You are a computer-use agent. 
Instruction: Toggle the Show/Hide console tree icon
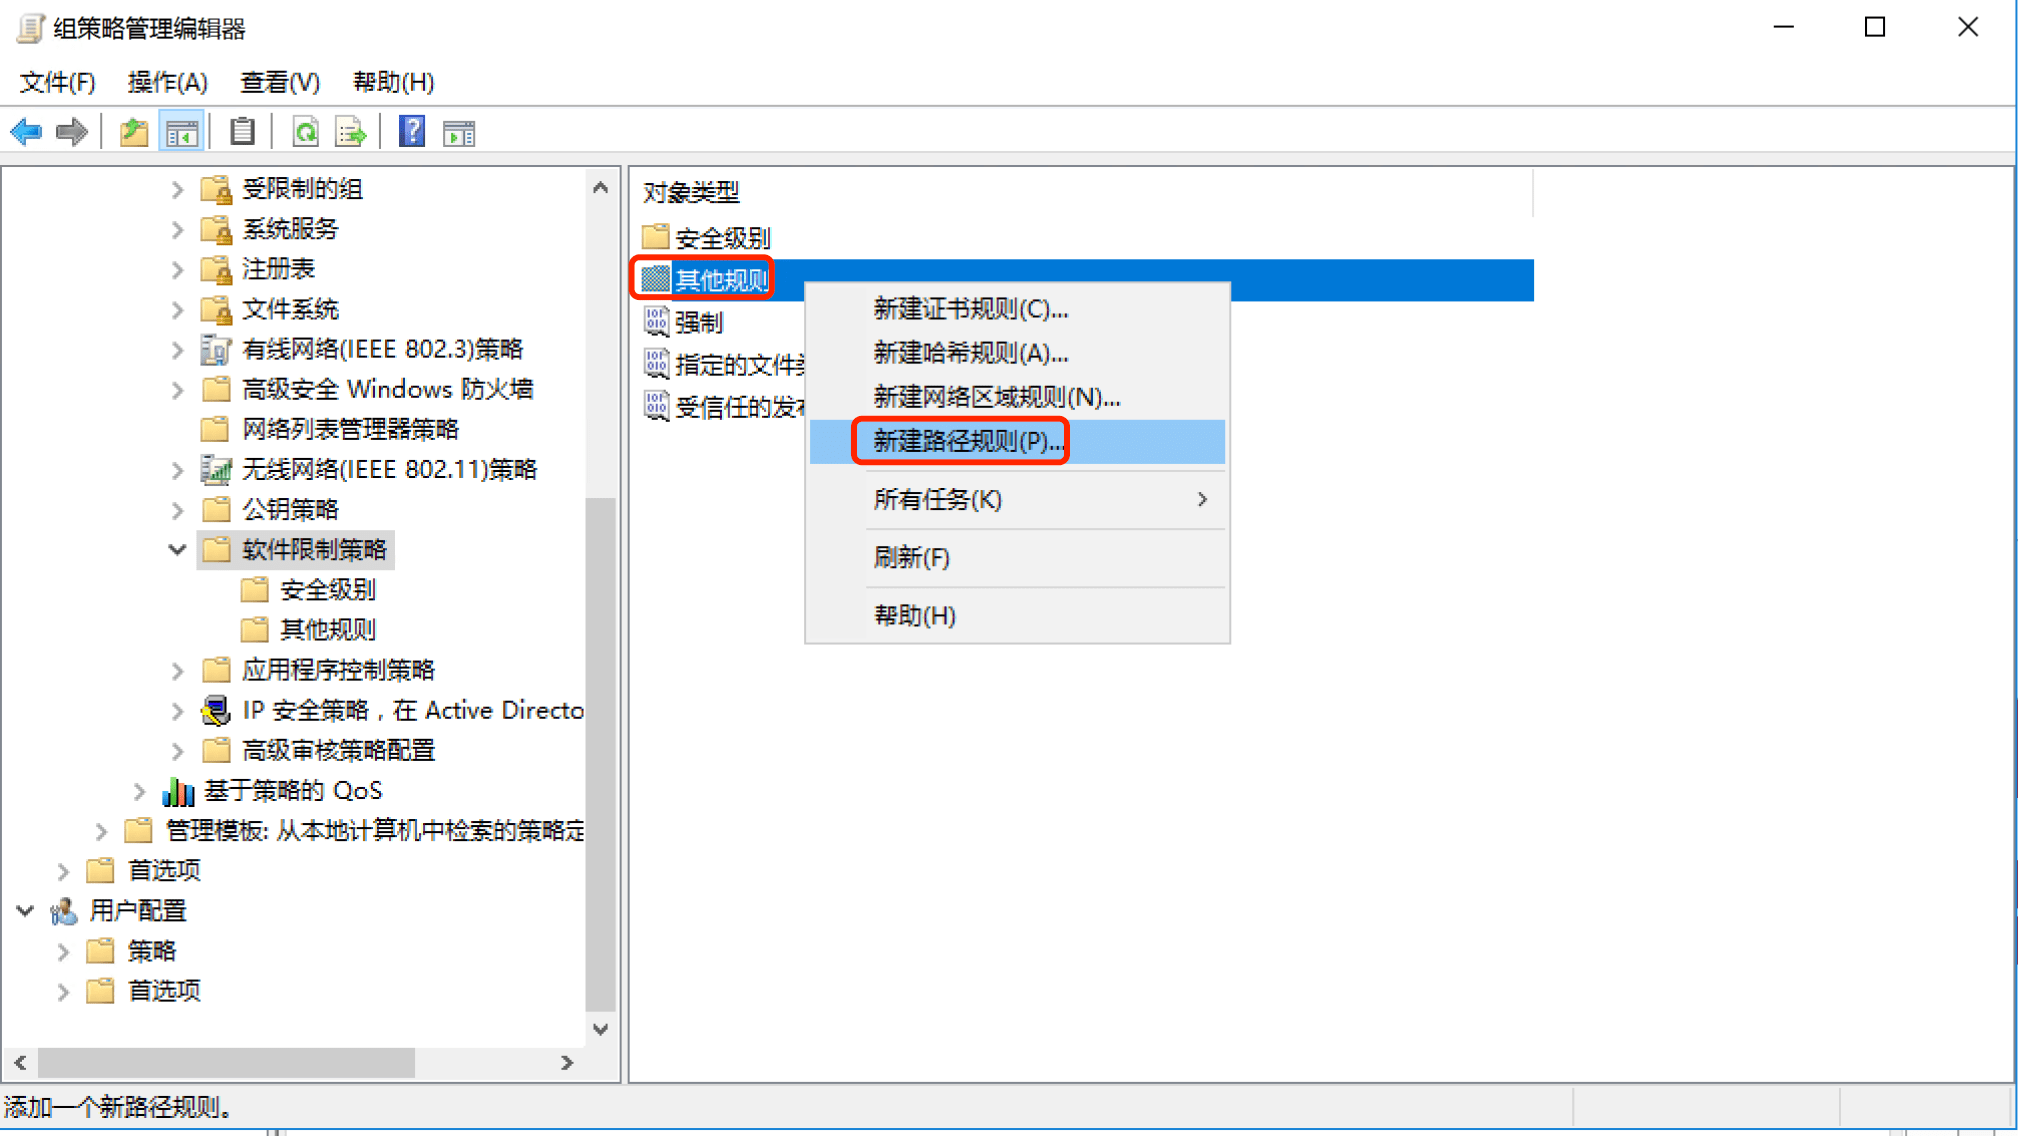[181, 132]
